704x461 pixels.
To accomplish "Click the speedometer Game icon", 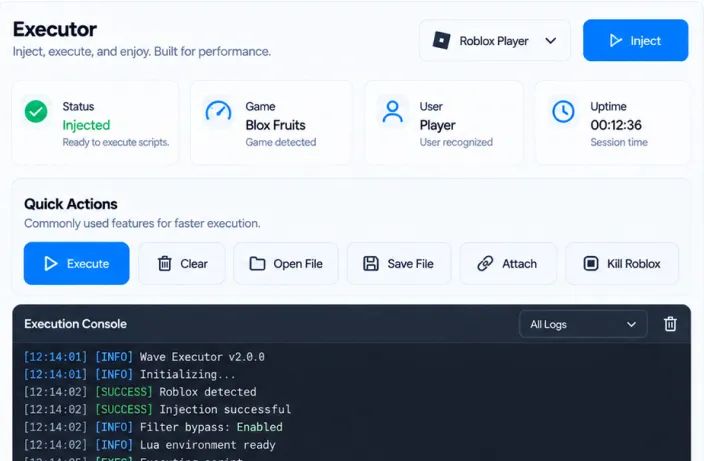I will tap(218, 111).
